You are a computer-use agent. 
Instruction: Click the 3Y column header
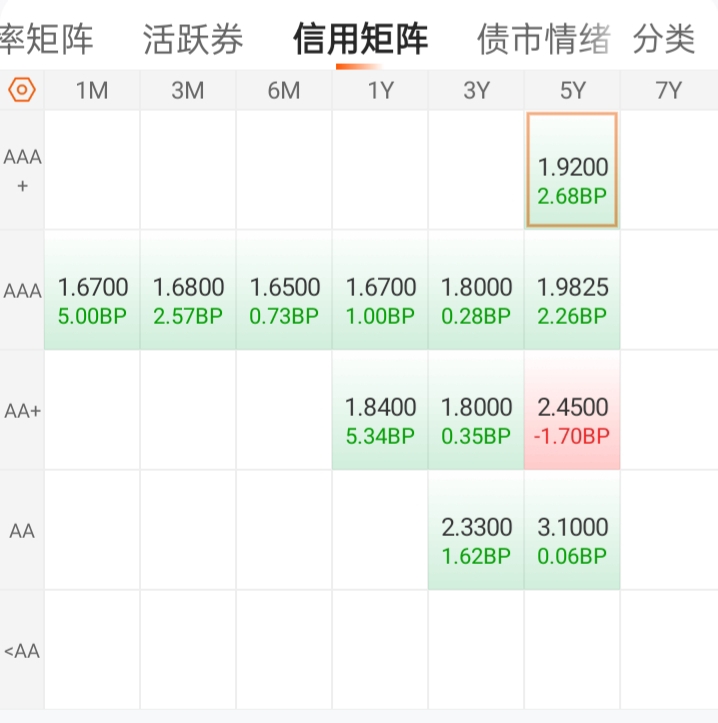coord(476,90)
